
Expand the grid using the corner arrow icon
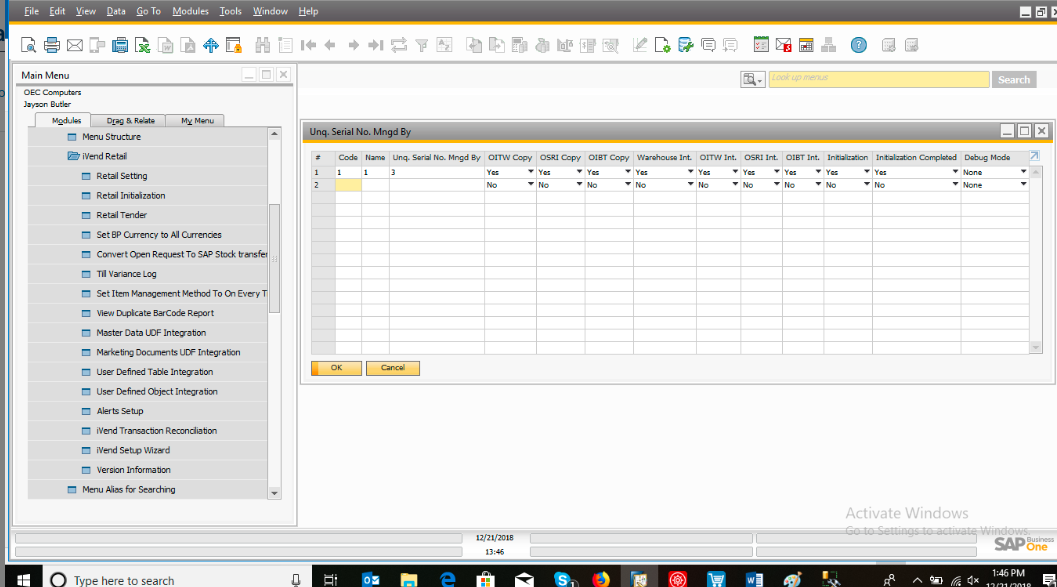[x=1035, y=156]
